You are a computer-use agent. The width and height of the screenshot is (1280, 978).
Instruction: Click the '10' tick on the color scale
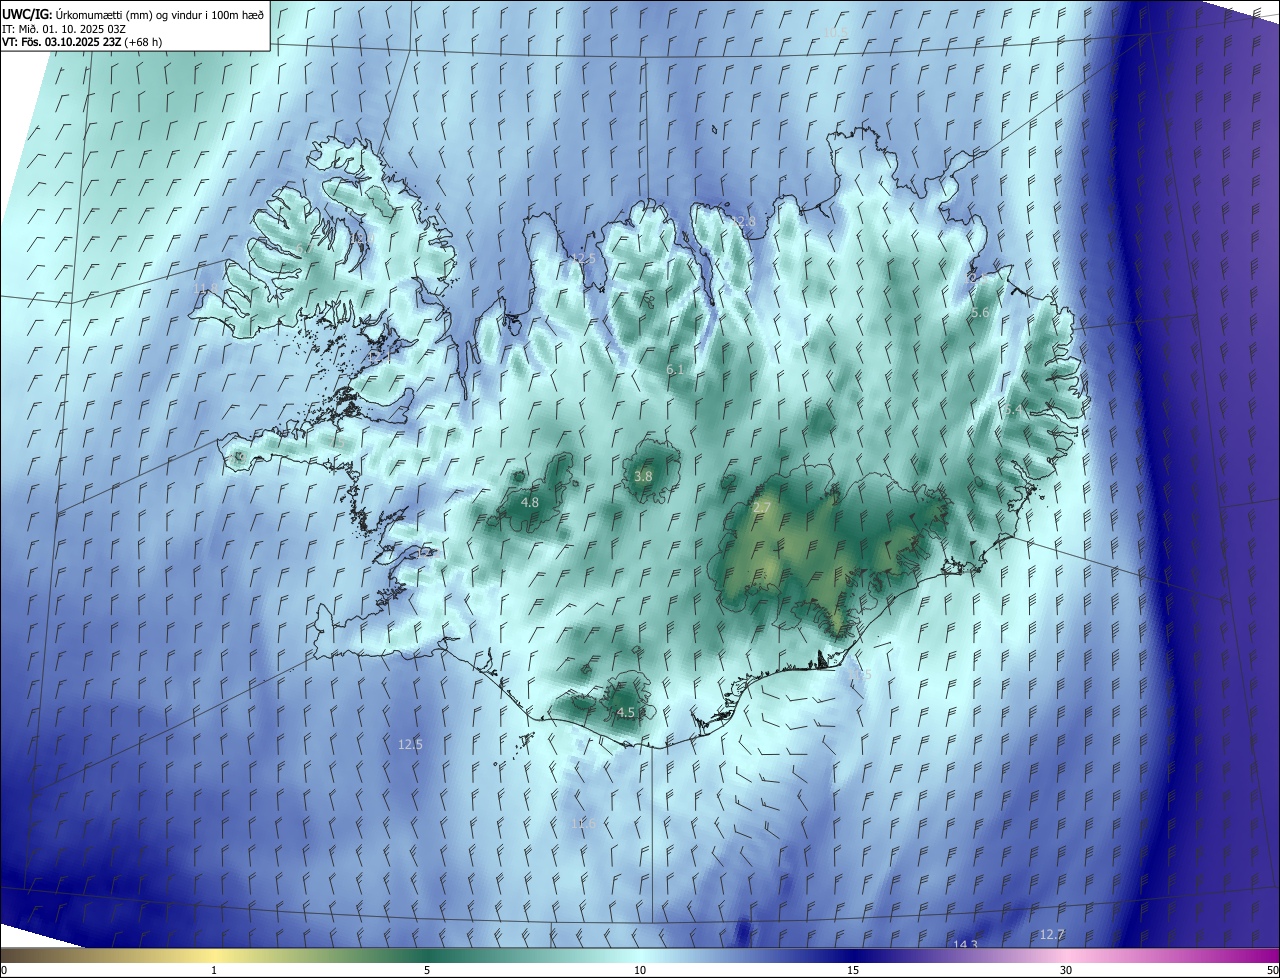pyautogui.click(x=640, y=971)
